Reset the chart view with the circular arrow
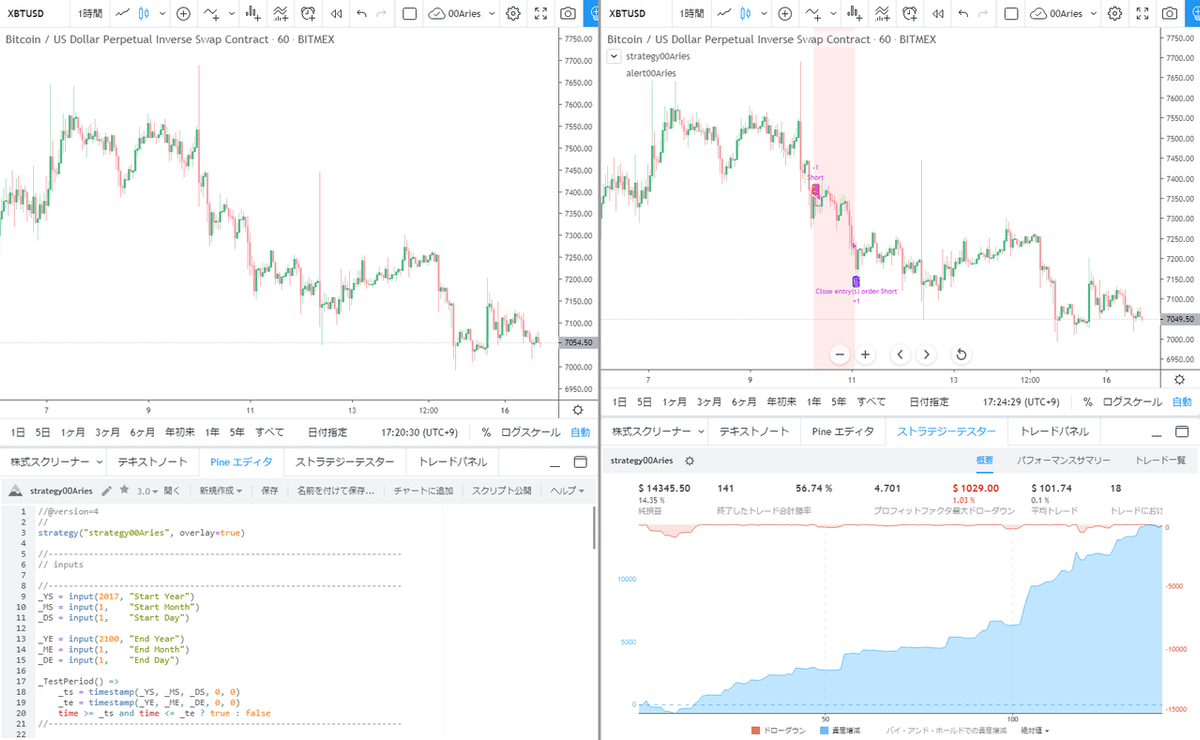 coord(960,354)
